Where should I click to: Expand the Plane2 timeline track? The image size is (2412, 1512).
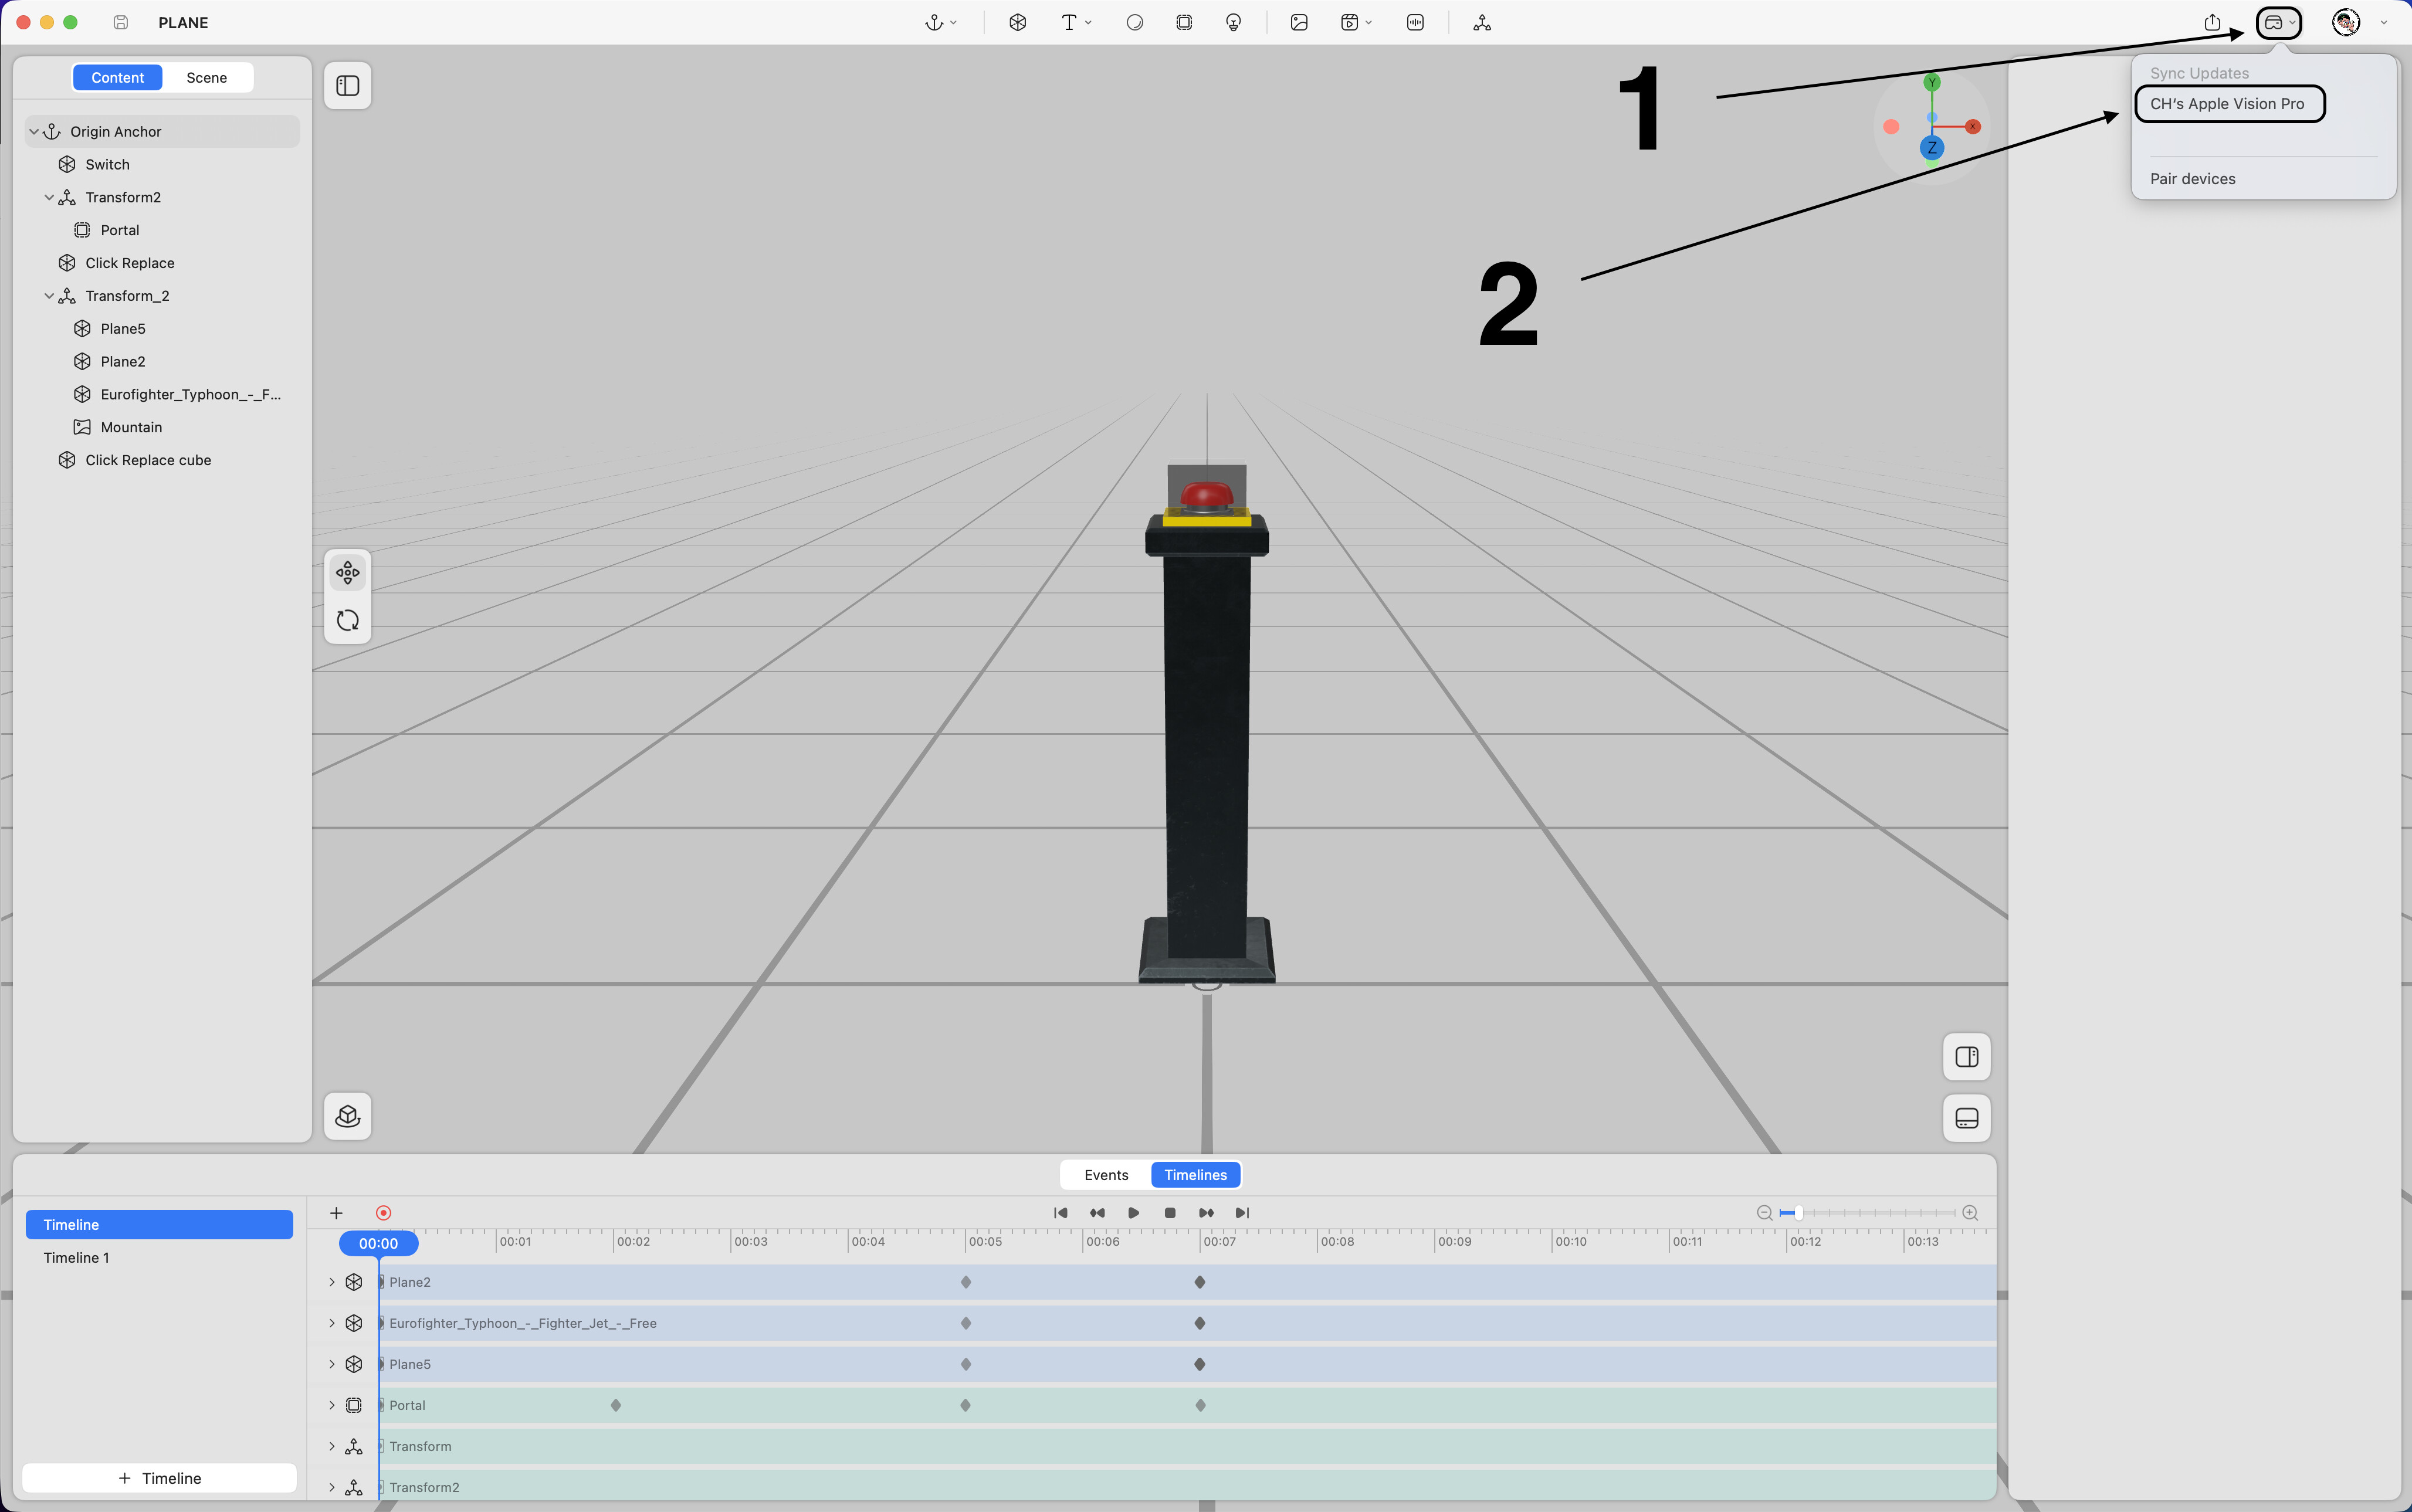click(332, 1282)
